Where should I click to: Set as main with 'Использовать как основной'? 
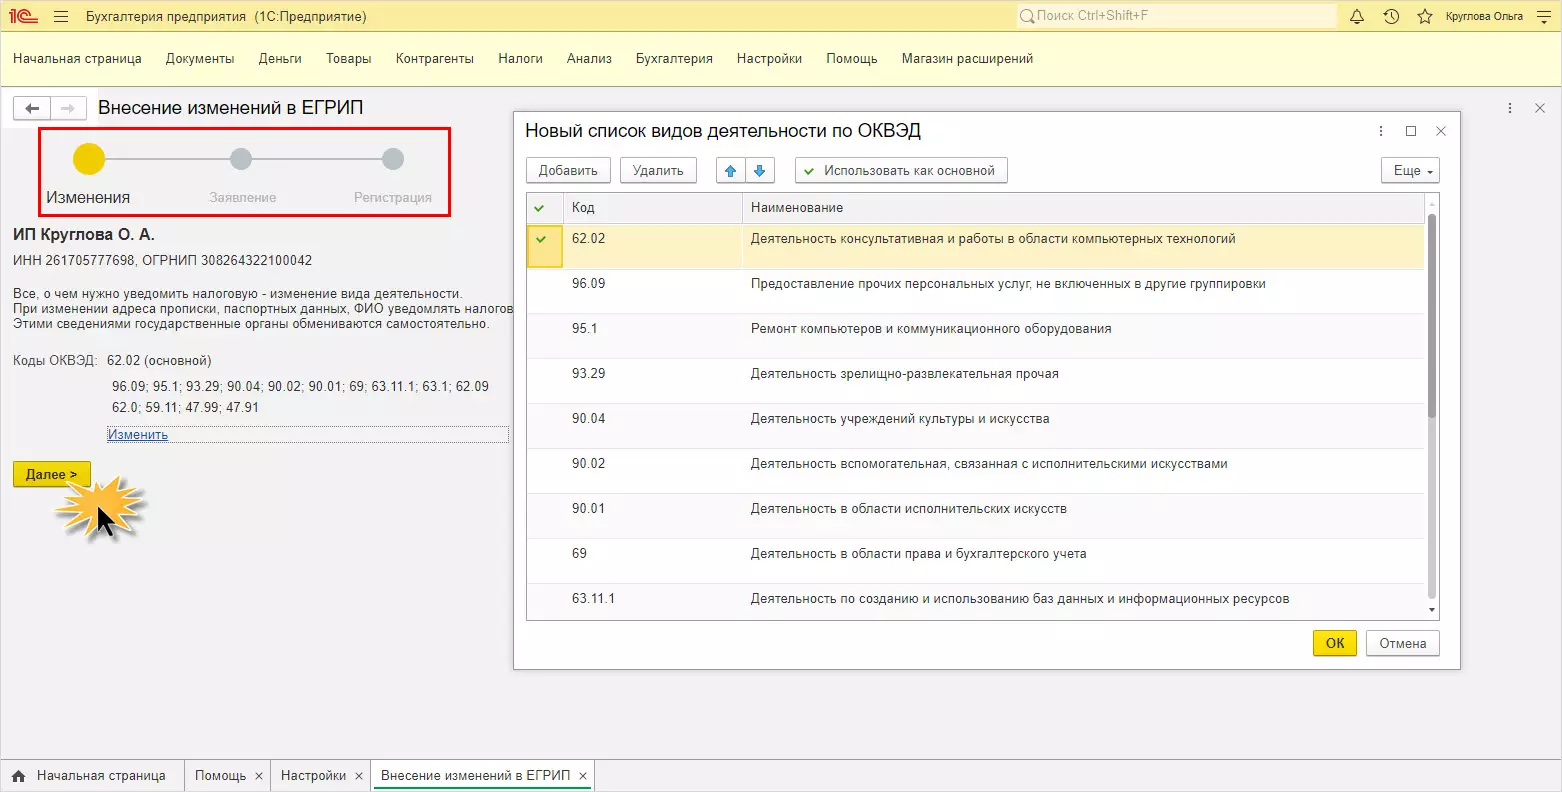pyautogui.click(x=900, y=171)
